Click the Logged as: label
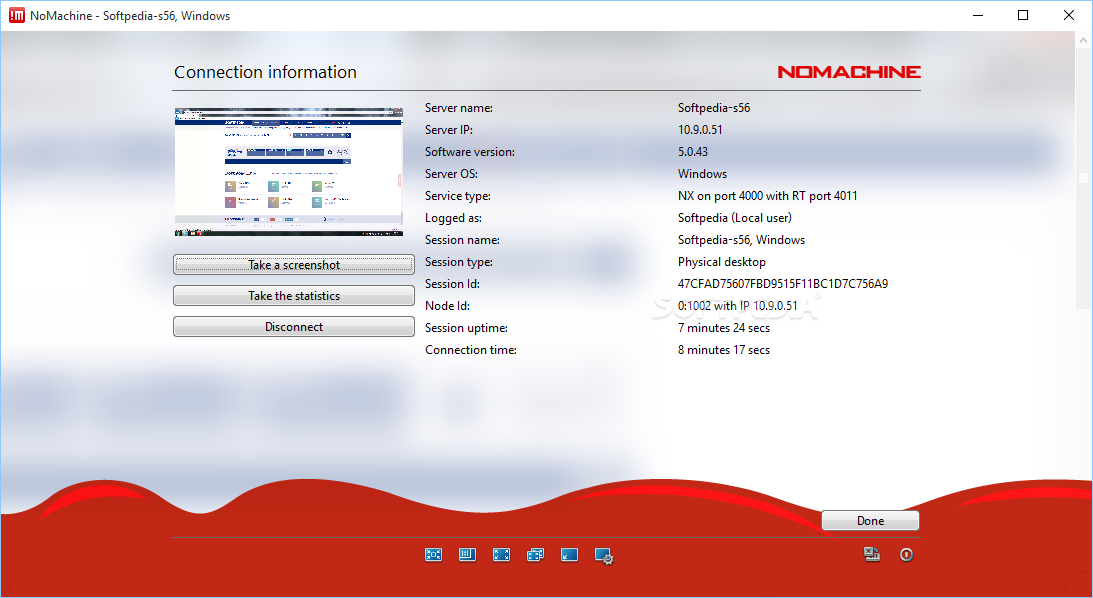This screenshot has height=598, width=1093. coord(453,218)
